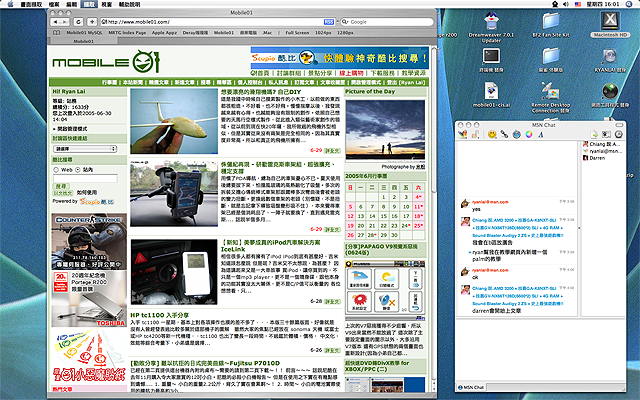This screenshot has width=640, height=400.
Task: Click the US flag input menu icon
Action: (578, 4)
